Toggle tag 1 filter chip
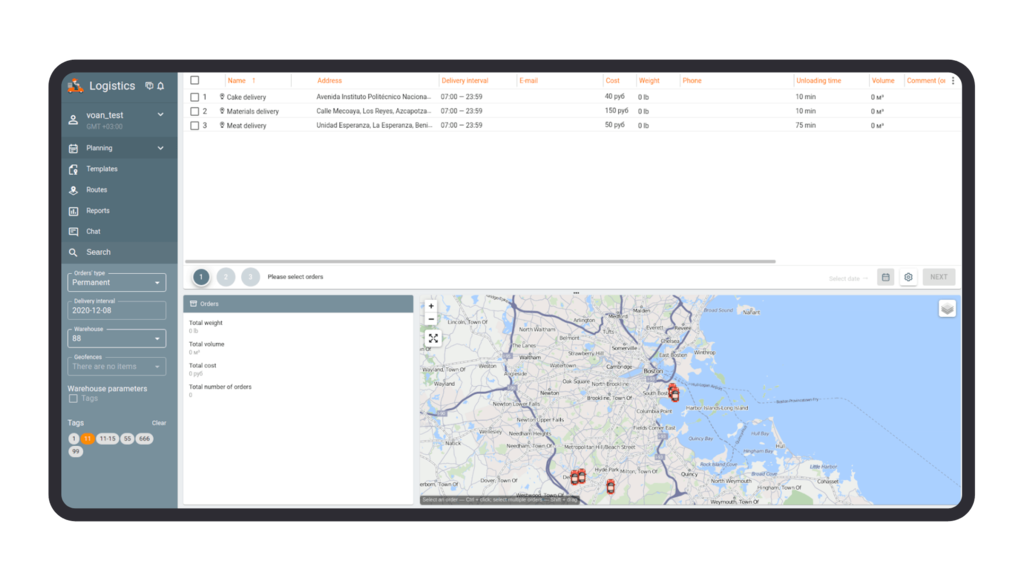This screenshot has width=1024, height=576. point(74,439)
